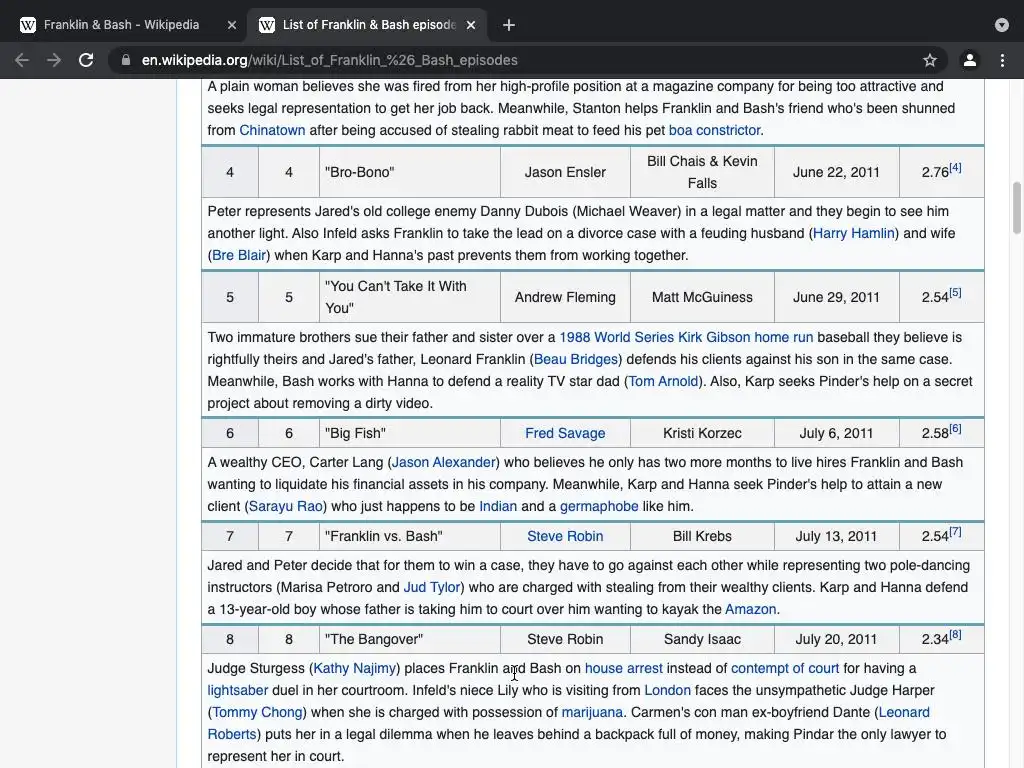The image size is (1024, 768).
Task: Open citation [7] beside Franklin vs. Bash viewers
Action: 955,532
